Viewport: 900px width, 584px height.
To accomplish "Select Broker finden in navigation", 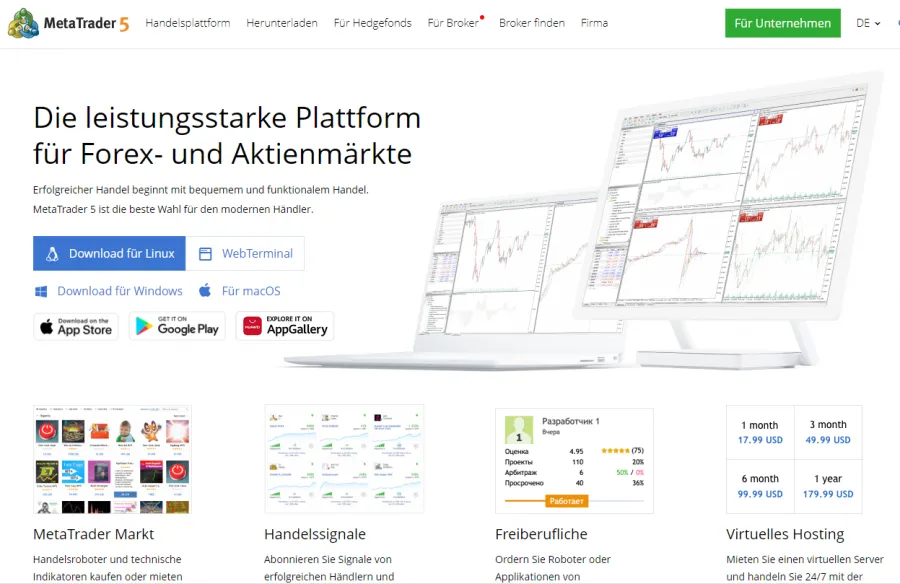I will (531, 23).
